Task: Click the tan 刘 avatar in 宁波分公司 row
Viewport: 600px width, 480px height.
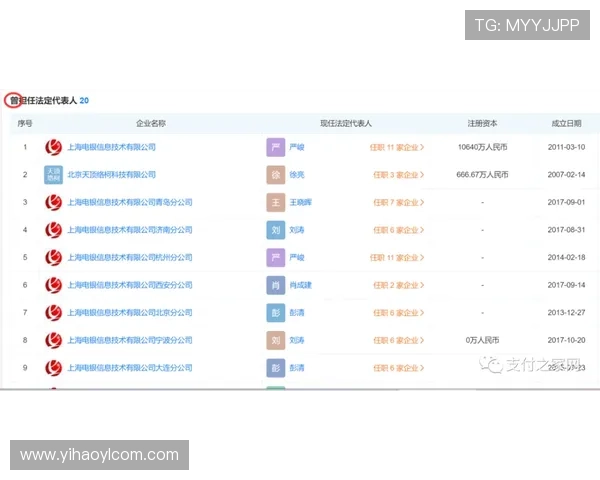Action: pyautogui.click(x=276, y=340)
